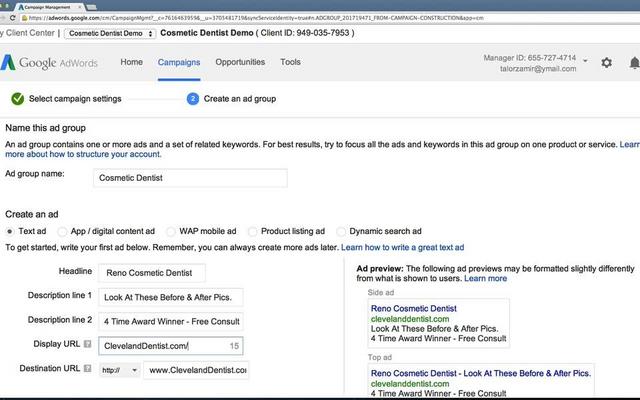Click the Display URL help icon

[87, 344]
